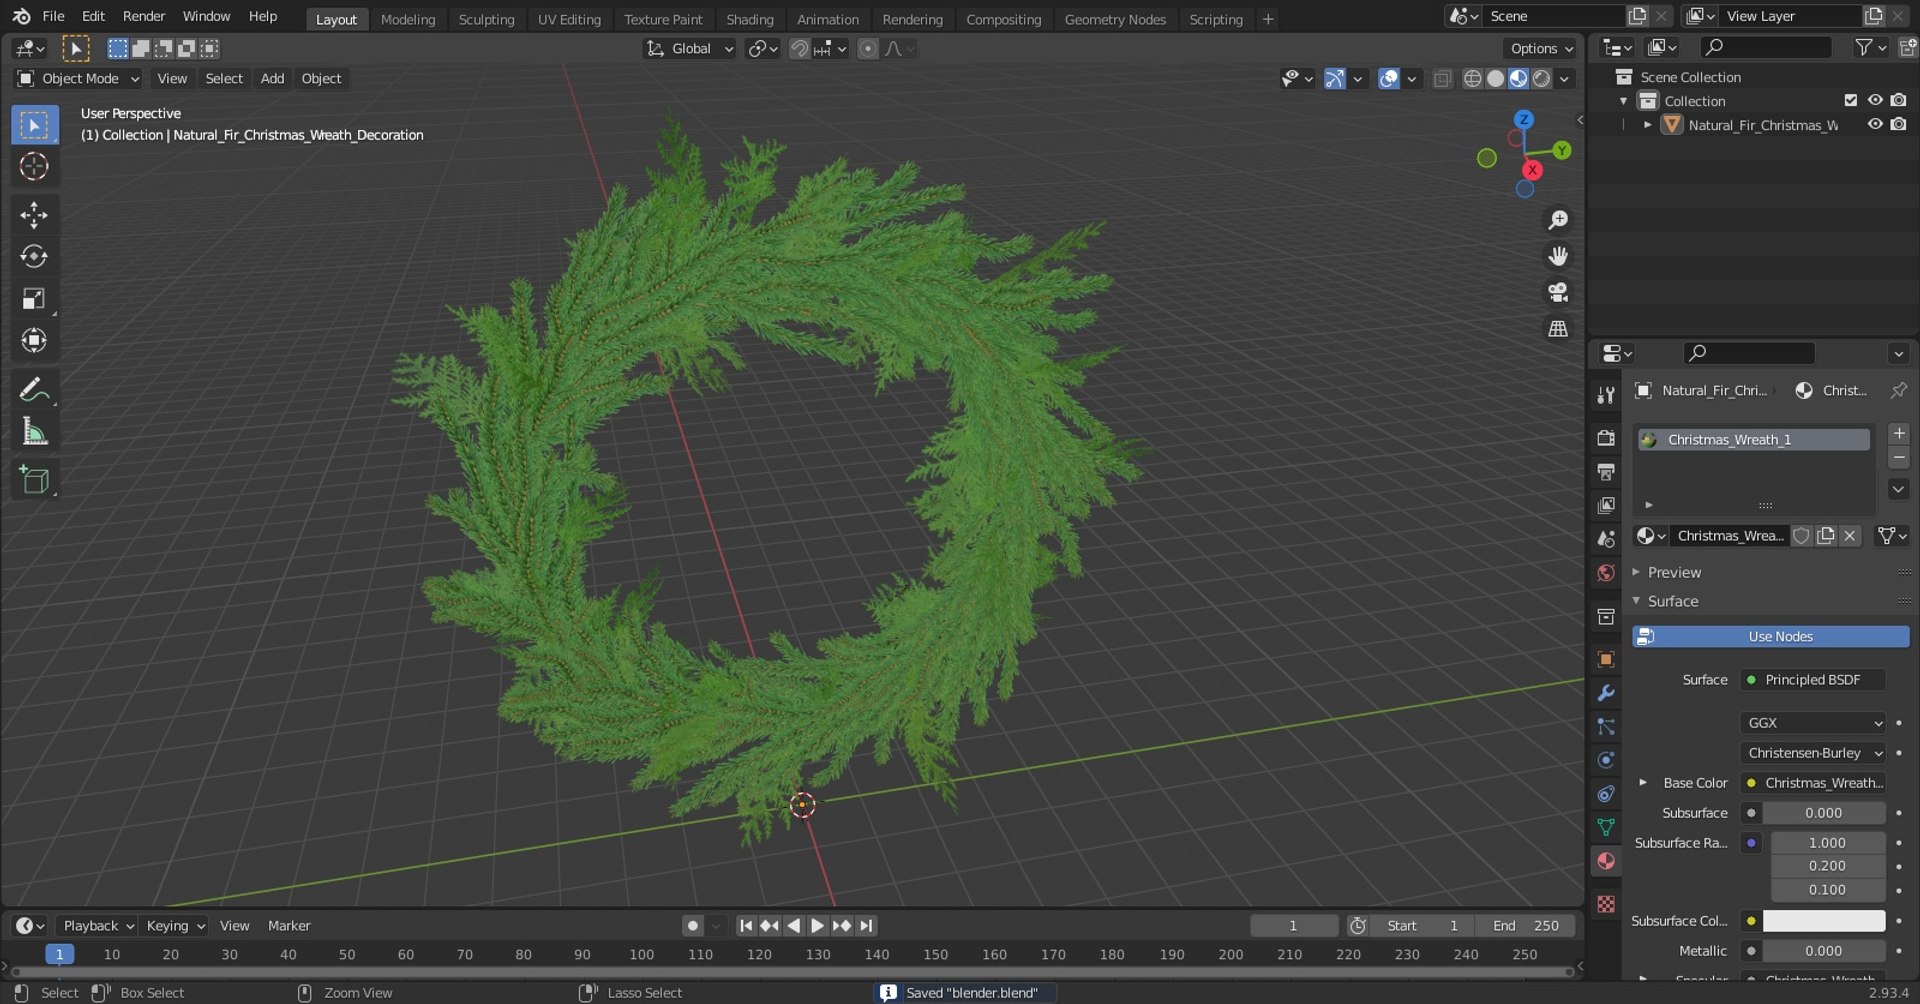Viewport: 1920px width, 1004px height.
Task: Select the Christmas_Wreath_1 material slot
Action: click(x=1754, y=440)
